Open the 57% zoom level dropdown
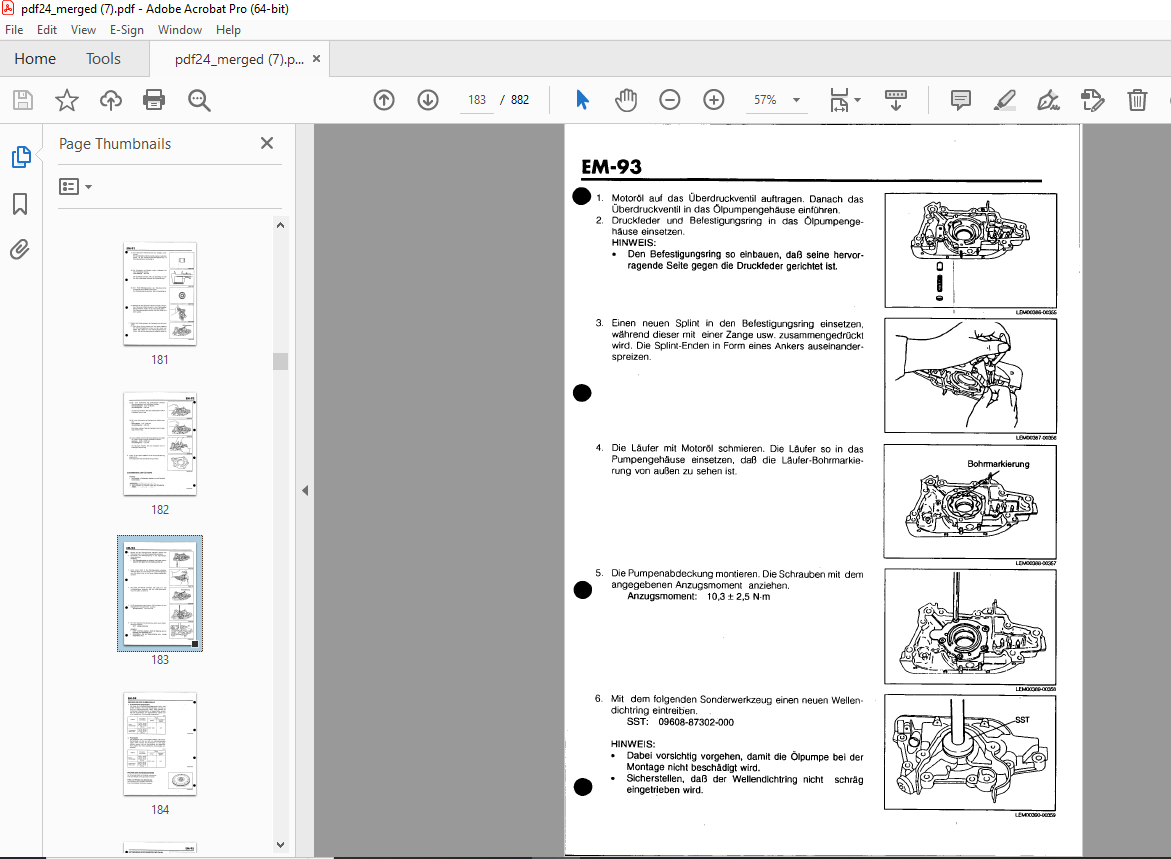The width and height of the screenshot is (1171, 859). coord(796,100)
